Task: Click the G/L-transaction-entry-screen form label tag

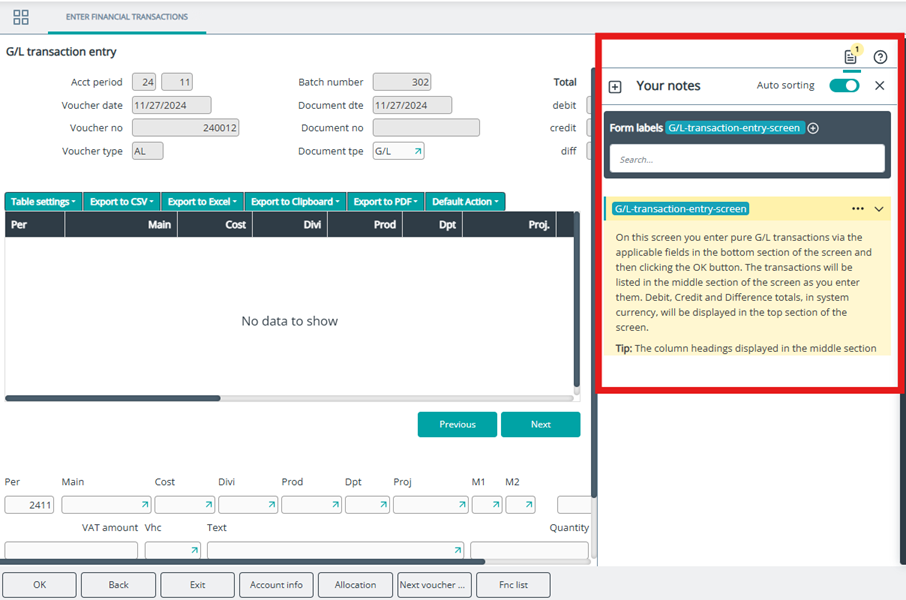Action: [x=734, y=128]
